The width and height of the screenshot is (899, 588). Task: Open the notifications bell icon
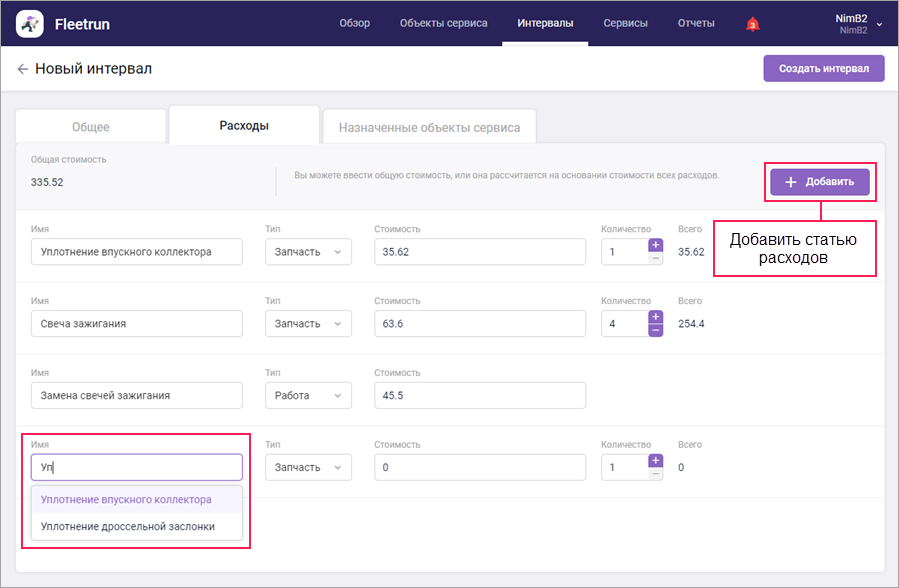tap(752, 24)
